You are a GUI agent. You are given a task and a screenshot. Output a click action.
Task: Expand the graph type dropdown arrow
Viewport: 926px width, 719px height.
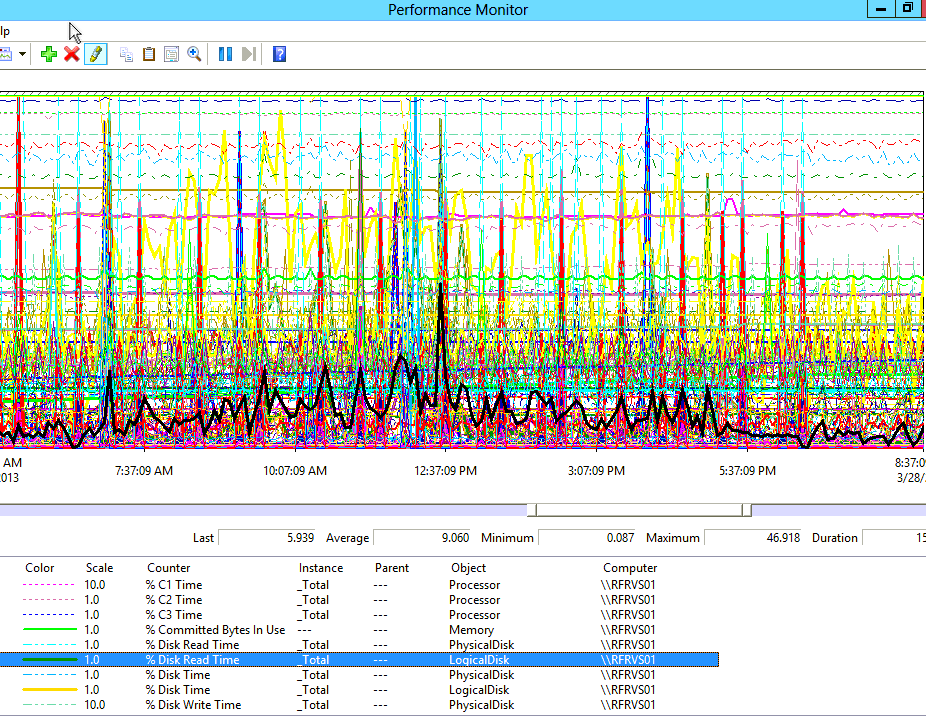pos(22,54)
